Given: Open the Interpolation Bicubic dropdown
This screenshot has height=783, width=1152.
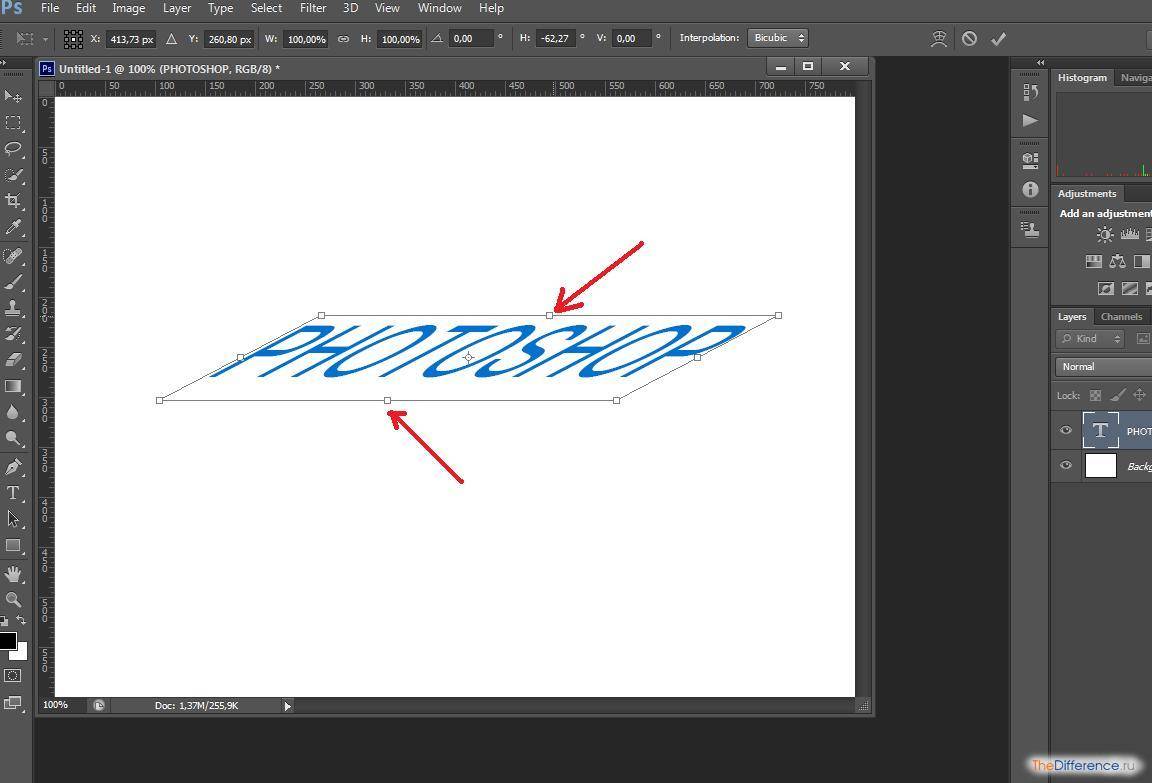Looking at the screenshot, I should [778, 38].
